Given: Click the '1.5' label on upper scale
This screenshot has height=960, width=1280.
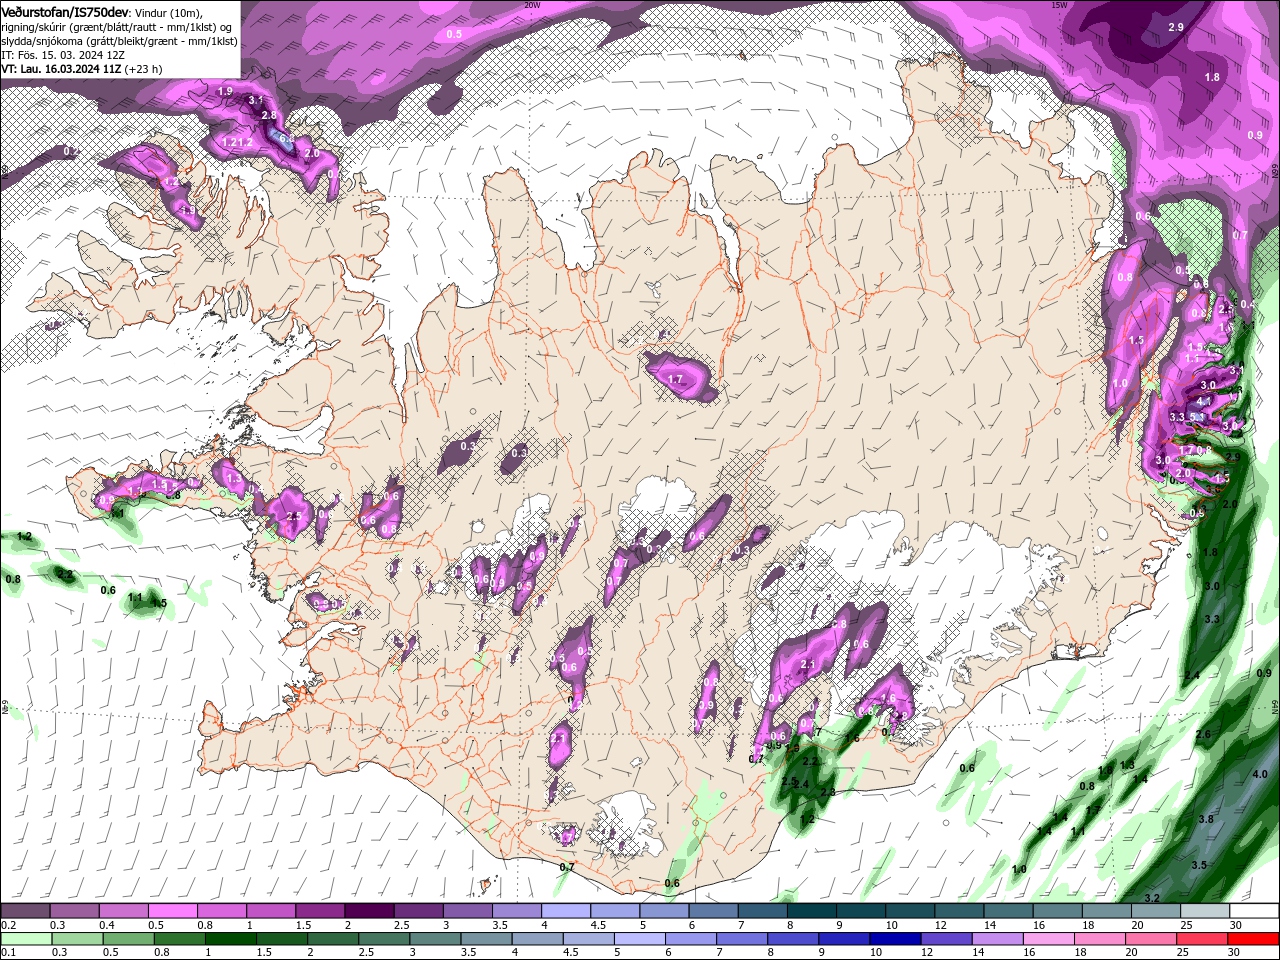Looking at the screenshot, I should point(303,925).
